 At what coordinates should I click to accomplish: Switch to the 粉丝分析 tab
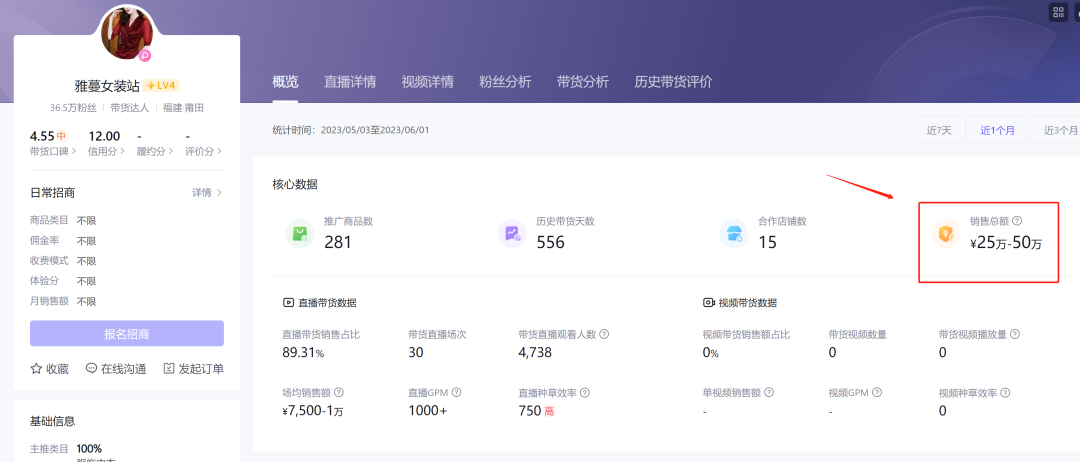506,82
